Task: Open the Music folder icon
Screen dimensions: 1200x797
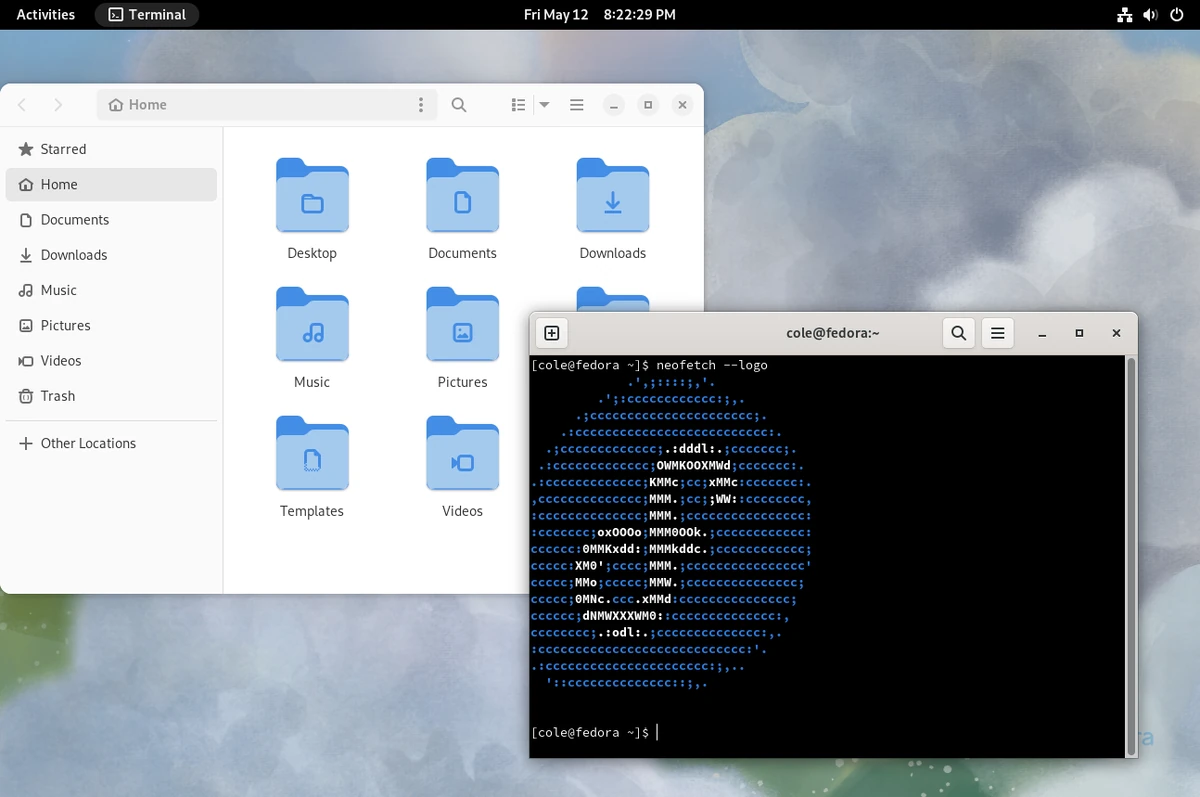Action: click(x=312, y=325)
